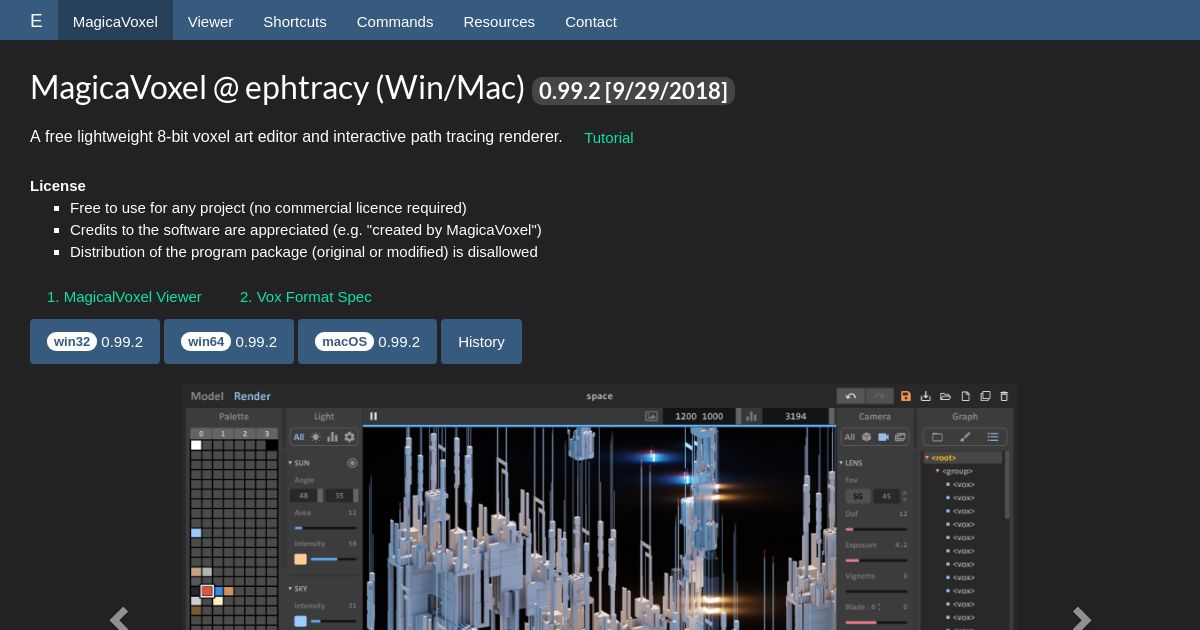The width and height of the screenshot is (1200, 630).
Task: Collapse the <group> node in Graph tree
Action: click(938, 471)
